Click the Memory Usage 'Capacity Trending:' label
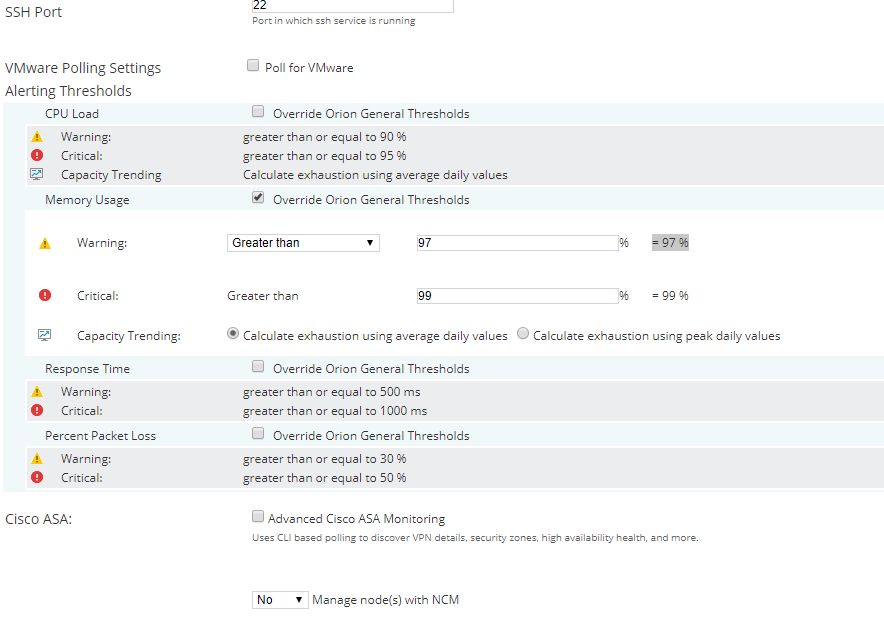The height and width of the screenshot is (643, 884). click(x=129, y=336)
